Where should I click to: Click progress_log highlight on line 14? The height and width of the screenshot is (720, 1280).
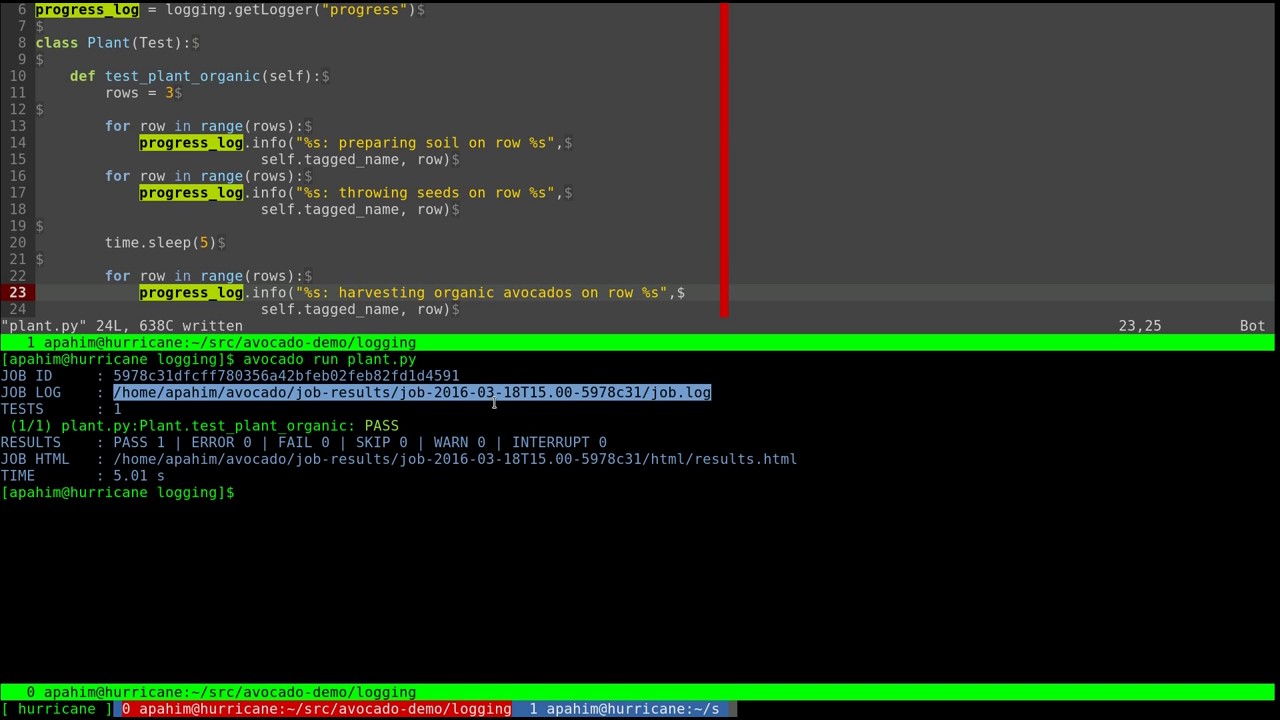pos(191,143)
